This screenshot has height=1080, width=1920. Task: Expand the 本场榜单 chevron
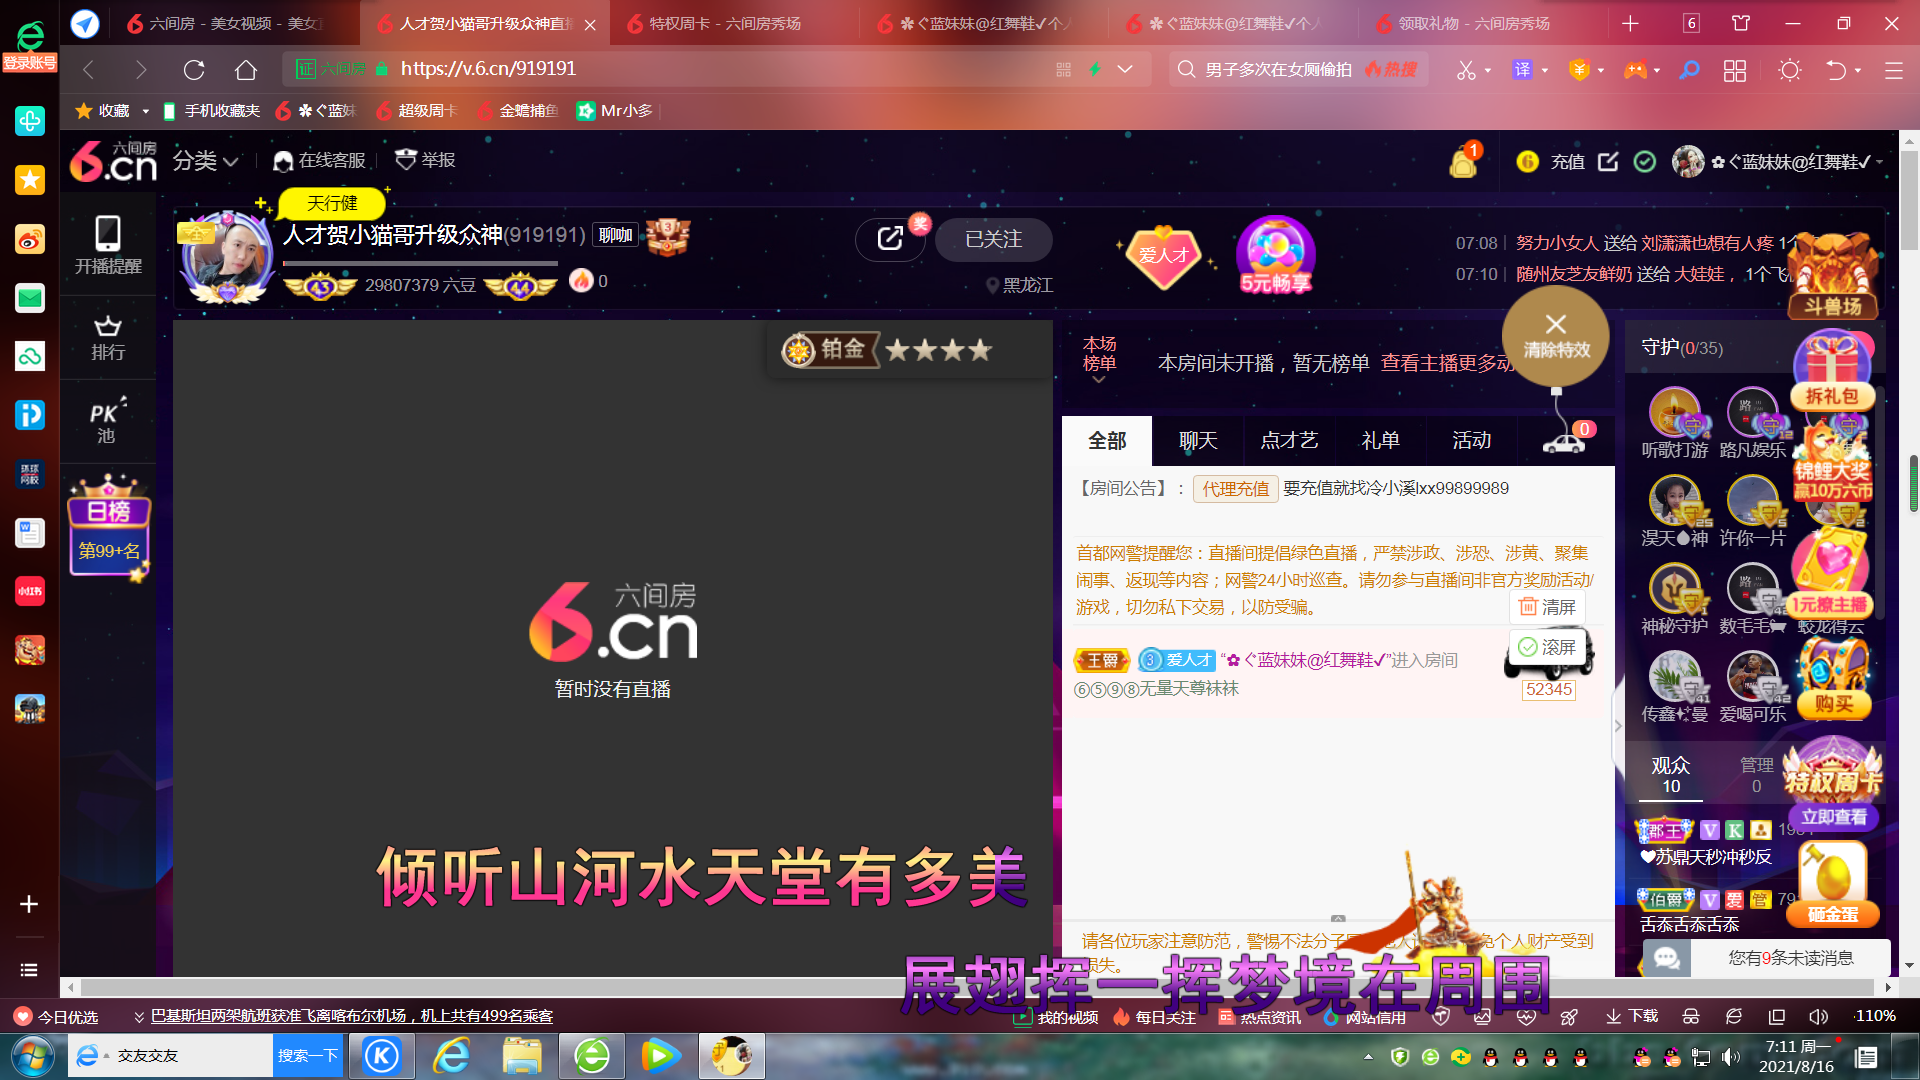click(x=1099, y=380)
